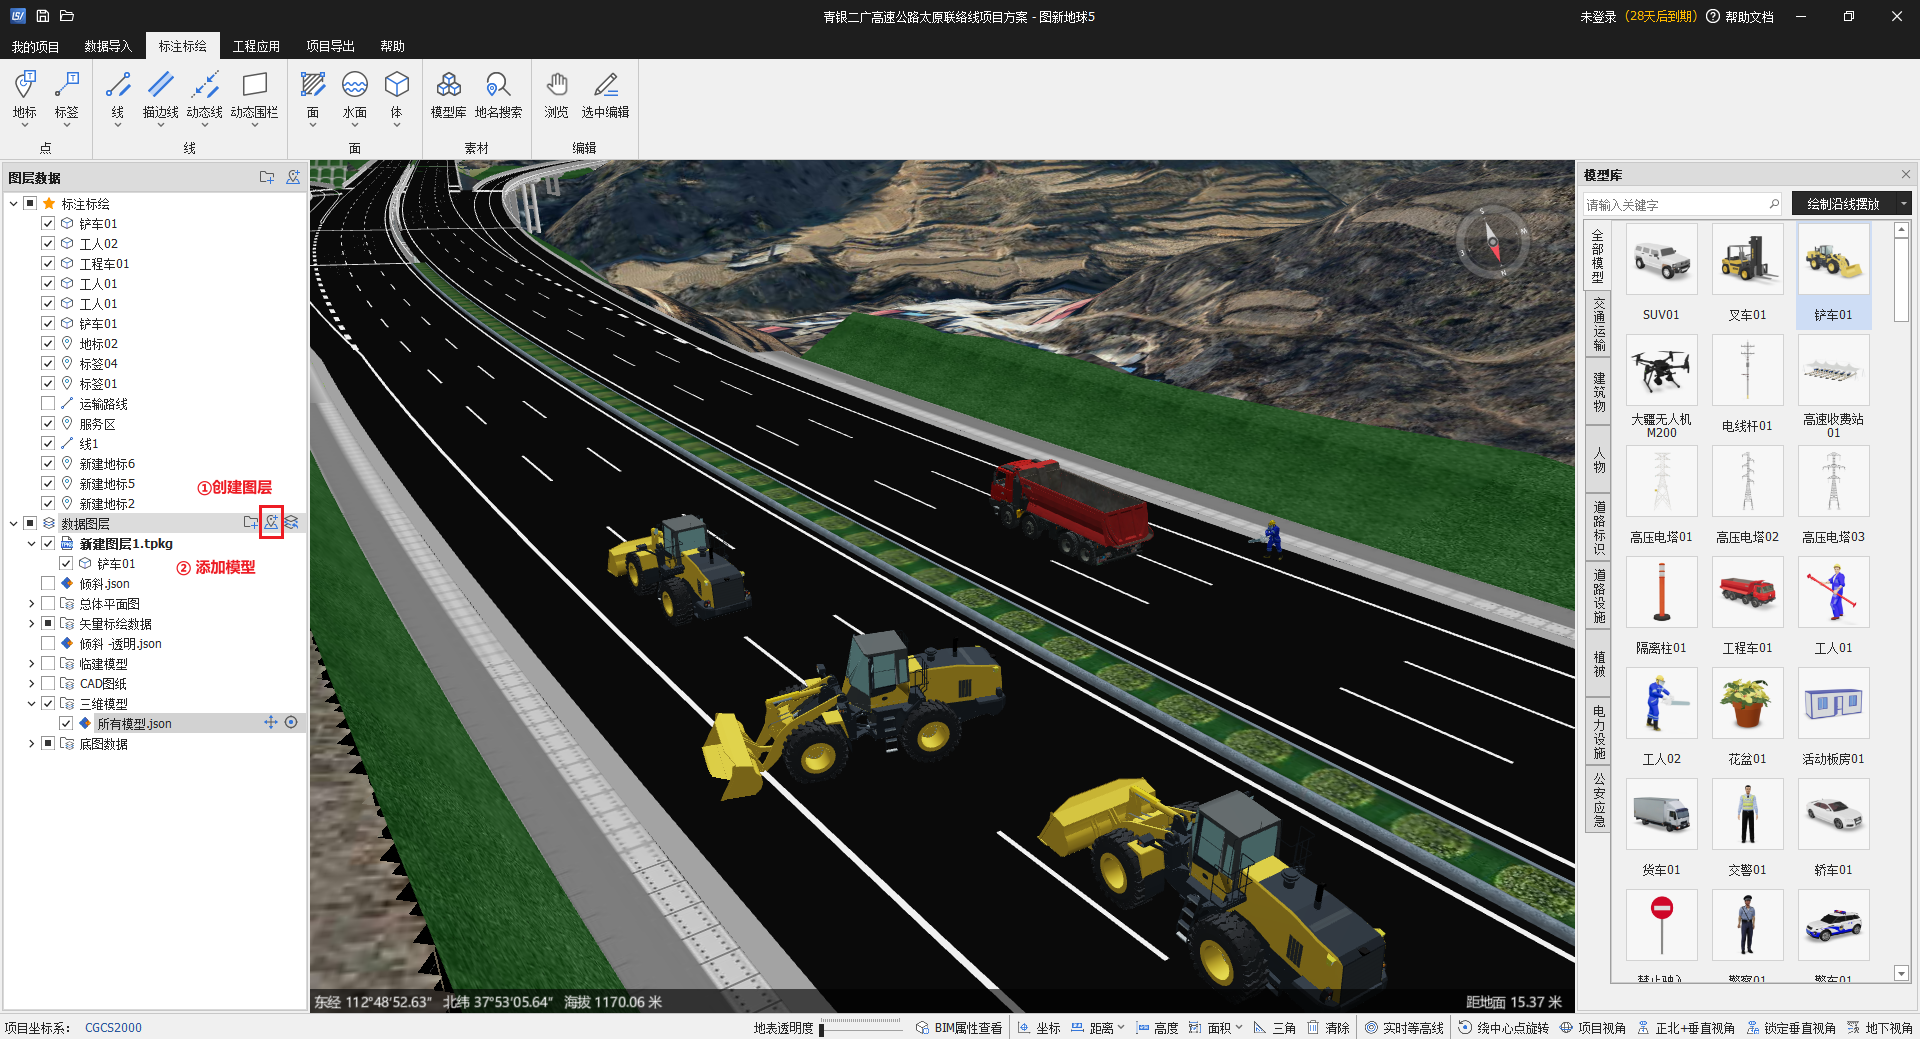
Task: Open the 工程应用 ribbon tab
Action: pos(256,46)
